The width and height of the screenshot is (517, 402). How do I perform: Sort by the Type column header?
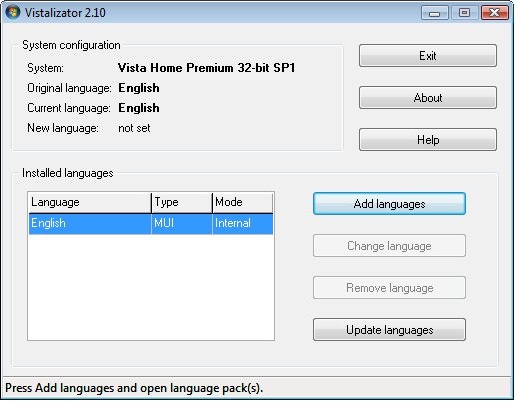[x=182, y=202]
